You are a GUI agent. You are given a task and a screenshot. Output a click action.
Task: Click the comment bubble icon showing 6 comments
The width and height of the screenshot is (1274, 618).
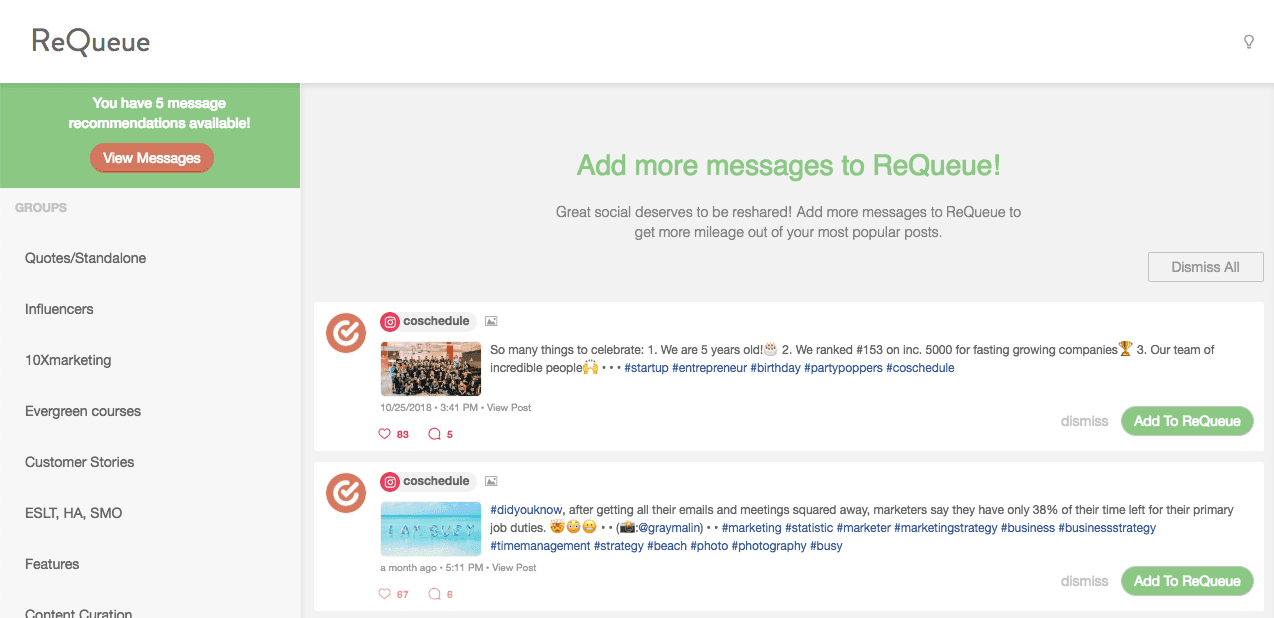434,593
